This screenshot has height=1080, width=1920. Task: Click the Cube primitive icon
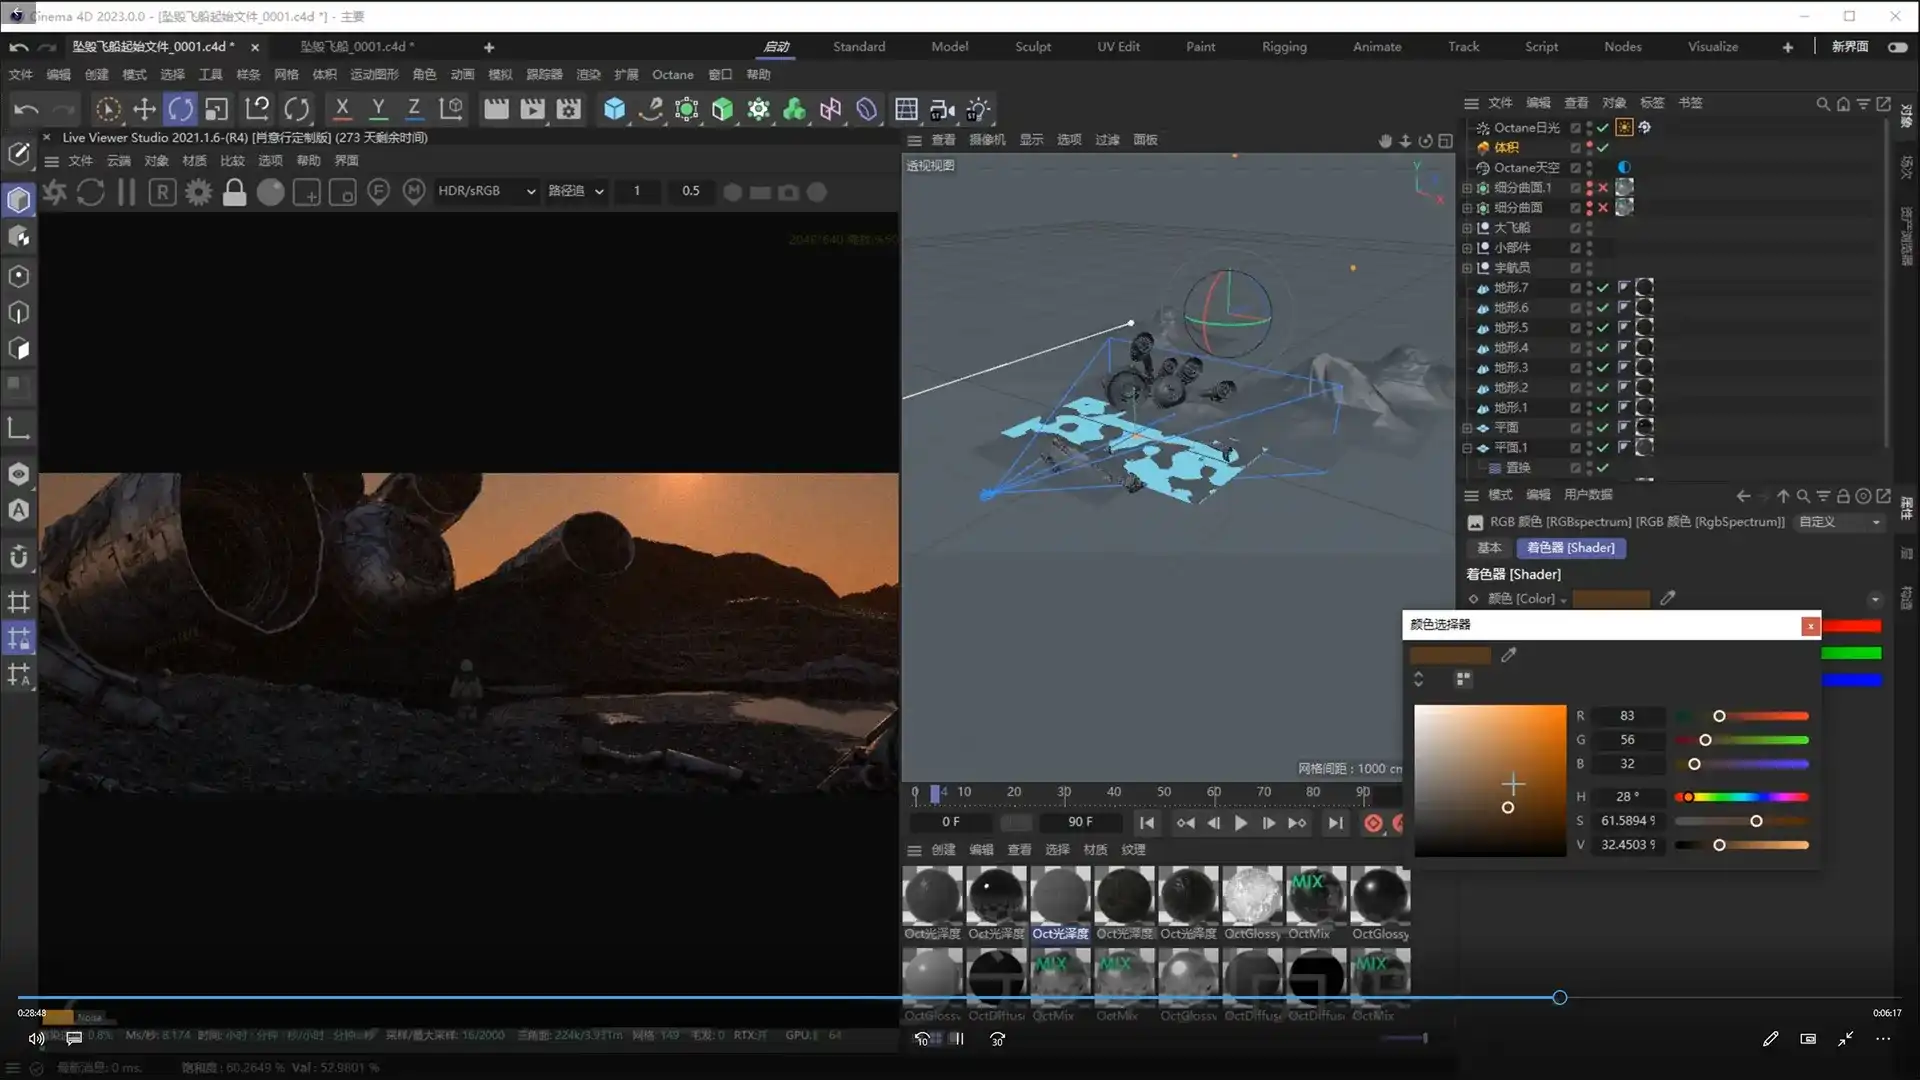click(x=614, y=109)
